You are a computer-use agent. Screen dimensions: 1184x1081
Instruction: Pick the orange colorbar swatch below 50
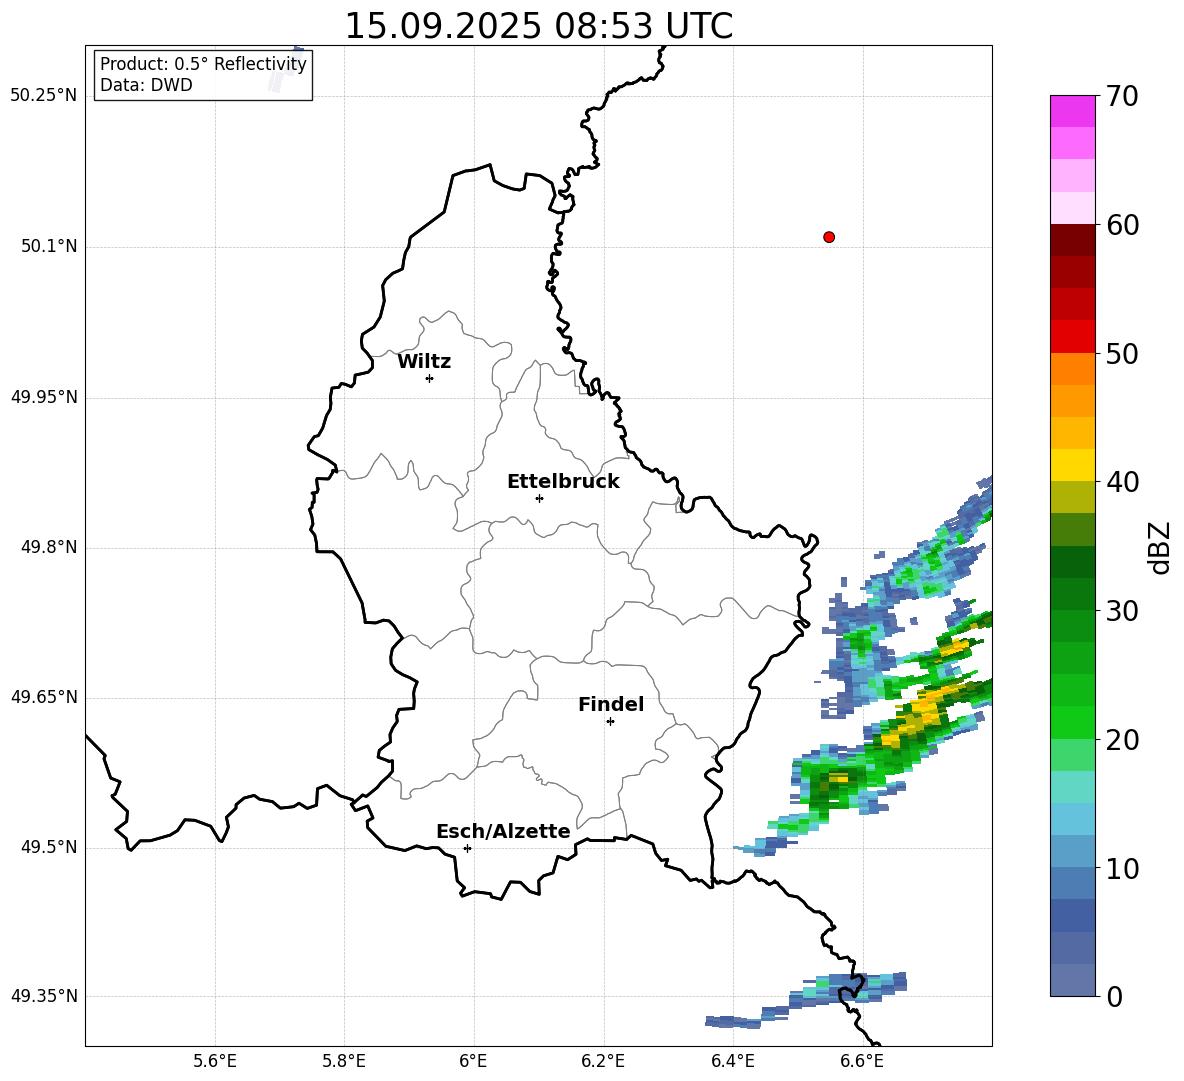(x=1073, y=369)
